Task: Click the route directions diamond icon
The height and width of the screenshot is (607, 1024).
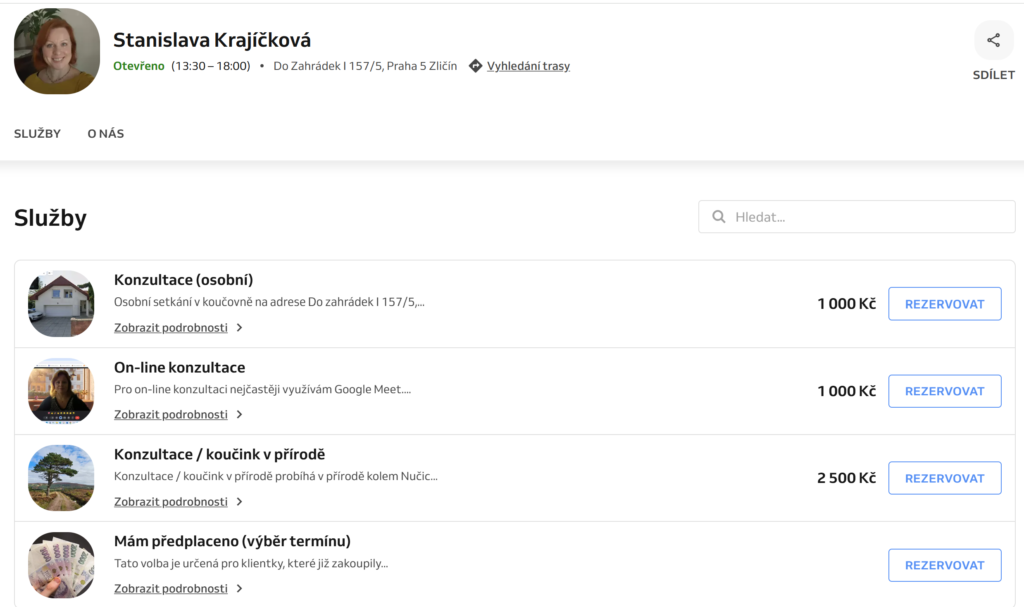Action: point(475,66)
